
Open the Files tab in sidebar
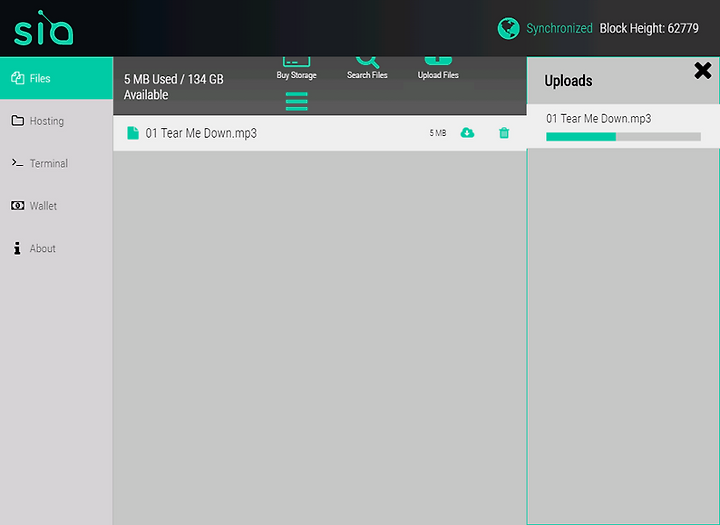56,78
